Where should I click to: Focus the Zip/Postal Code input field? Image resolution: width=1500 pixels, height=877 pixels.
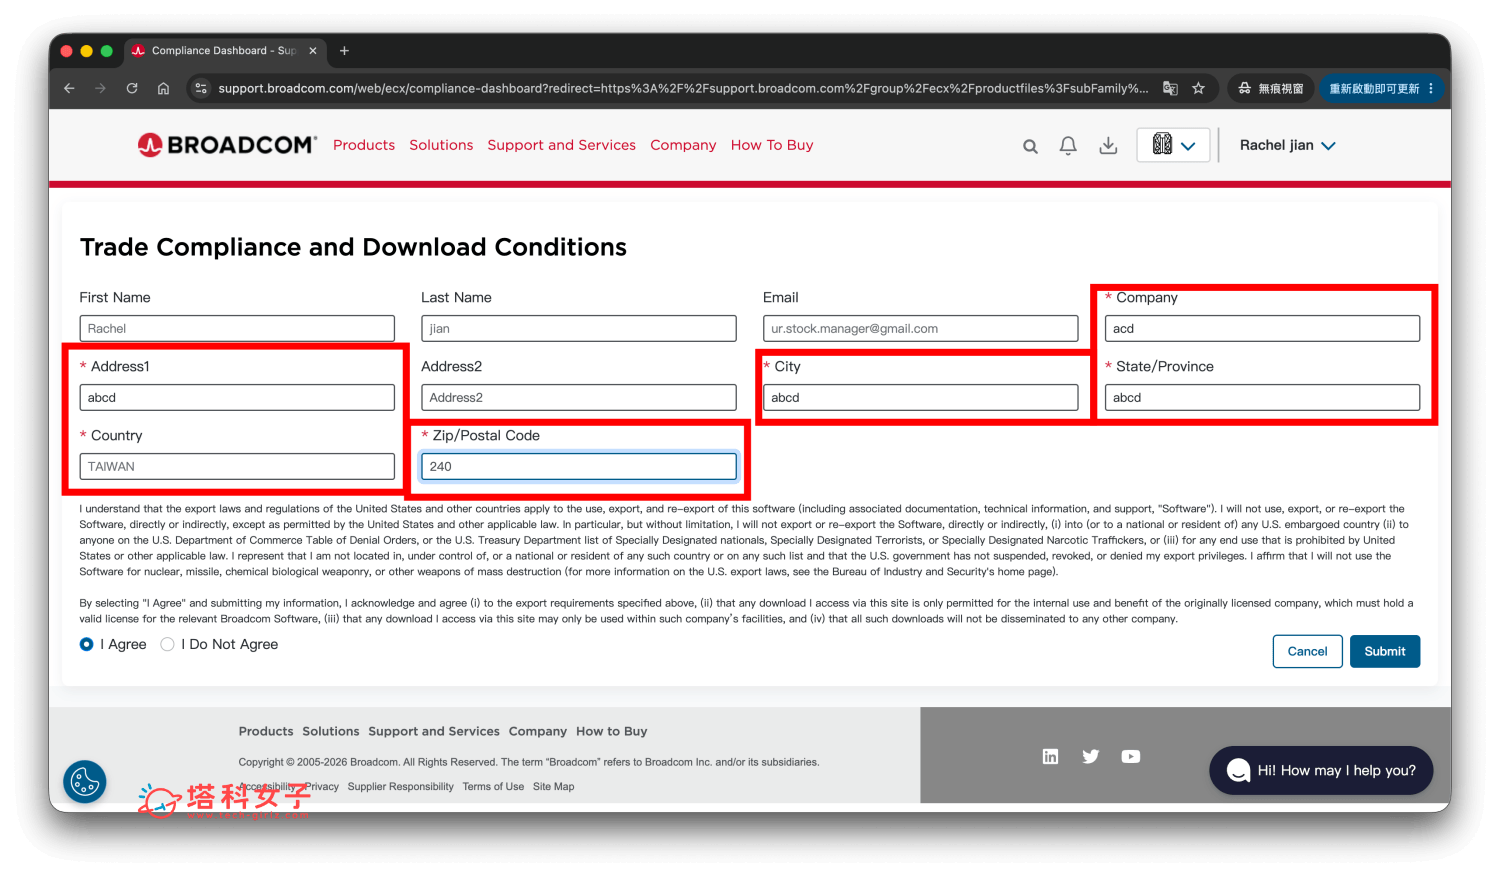coord(579,466)
